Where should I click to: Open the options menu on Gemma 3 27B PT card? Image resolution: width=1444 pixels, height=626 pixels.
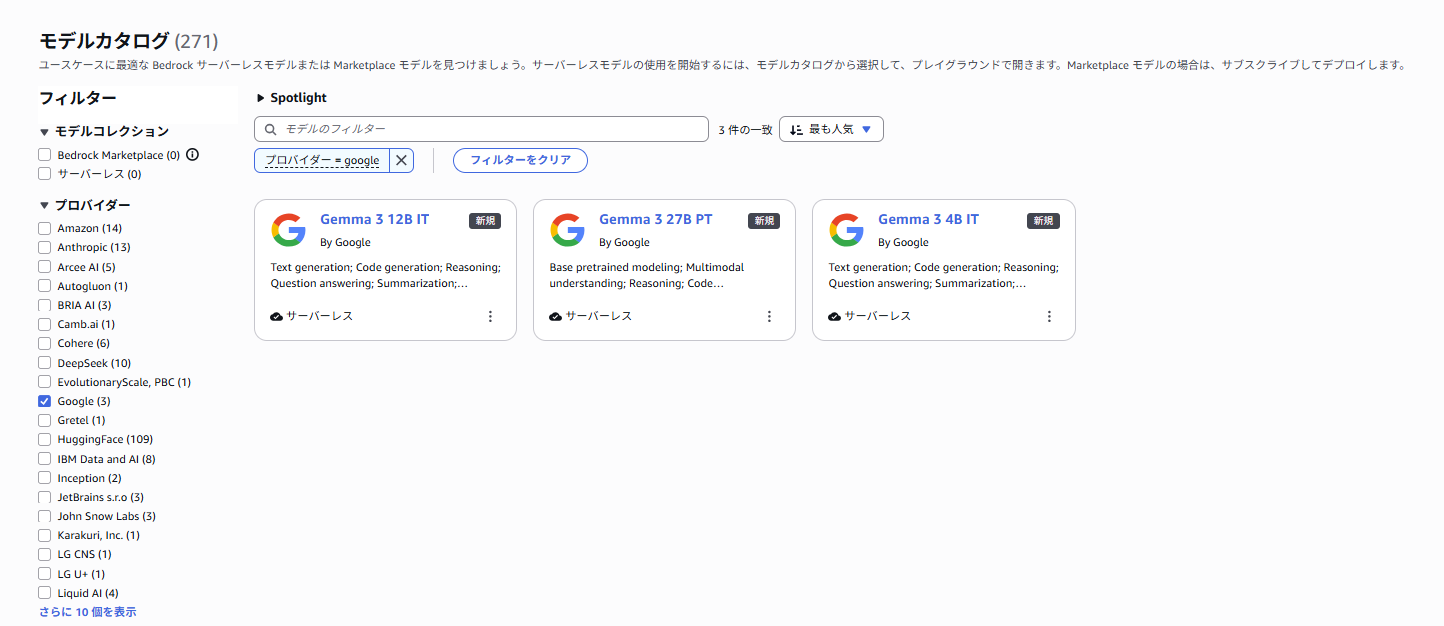tap(769, 315)
